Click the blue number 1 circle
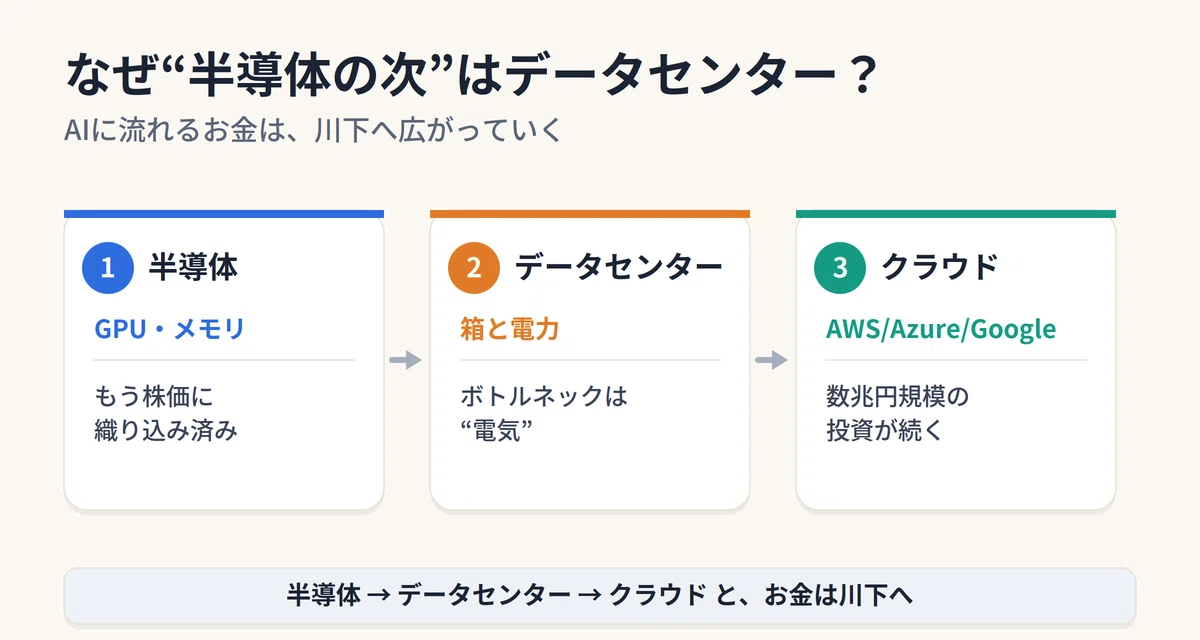This screenshot has height=640, width=1200. coord(108,268)
